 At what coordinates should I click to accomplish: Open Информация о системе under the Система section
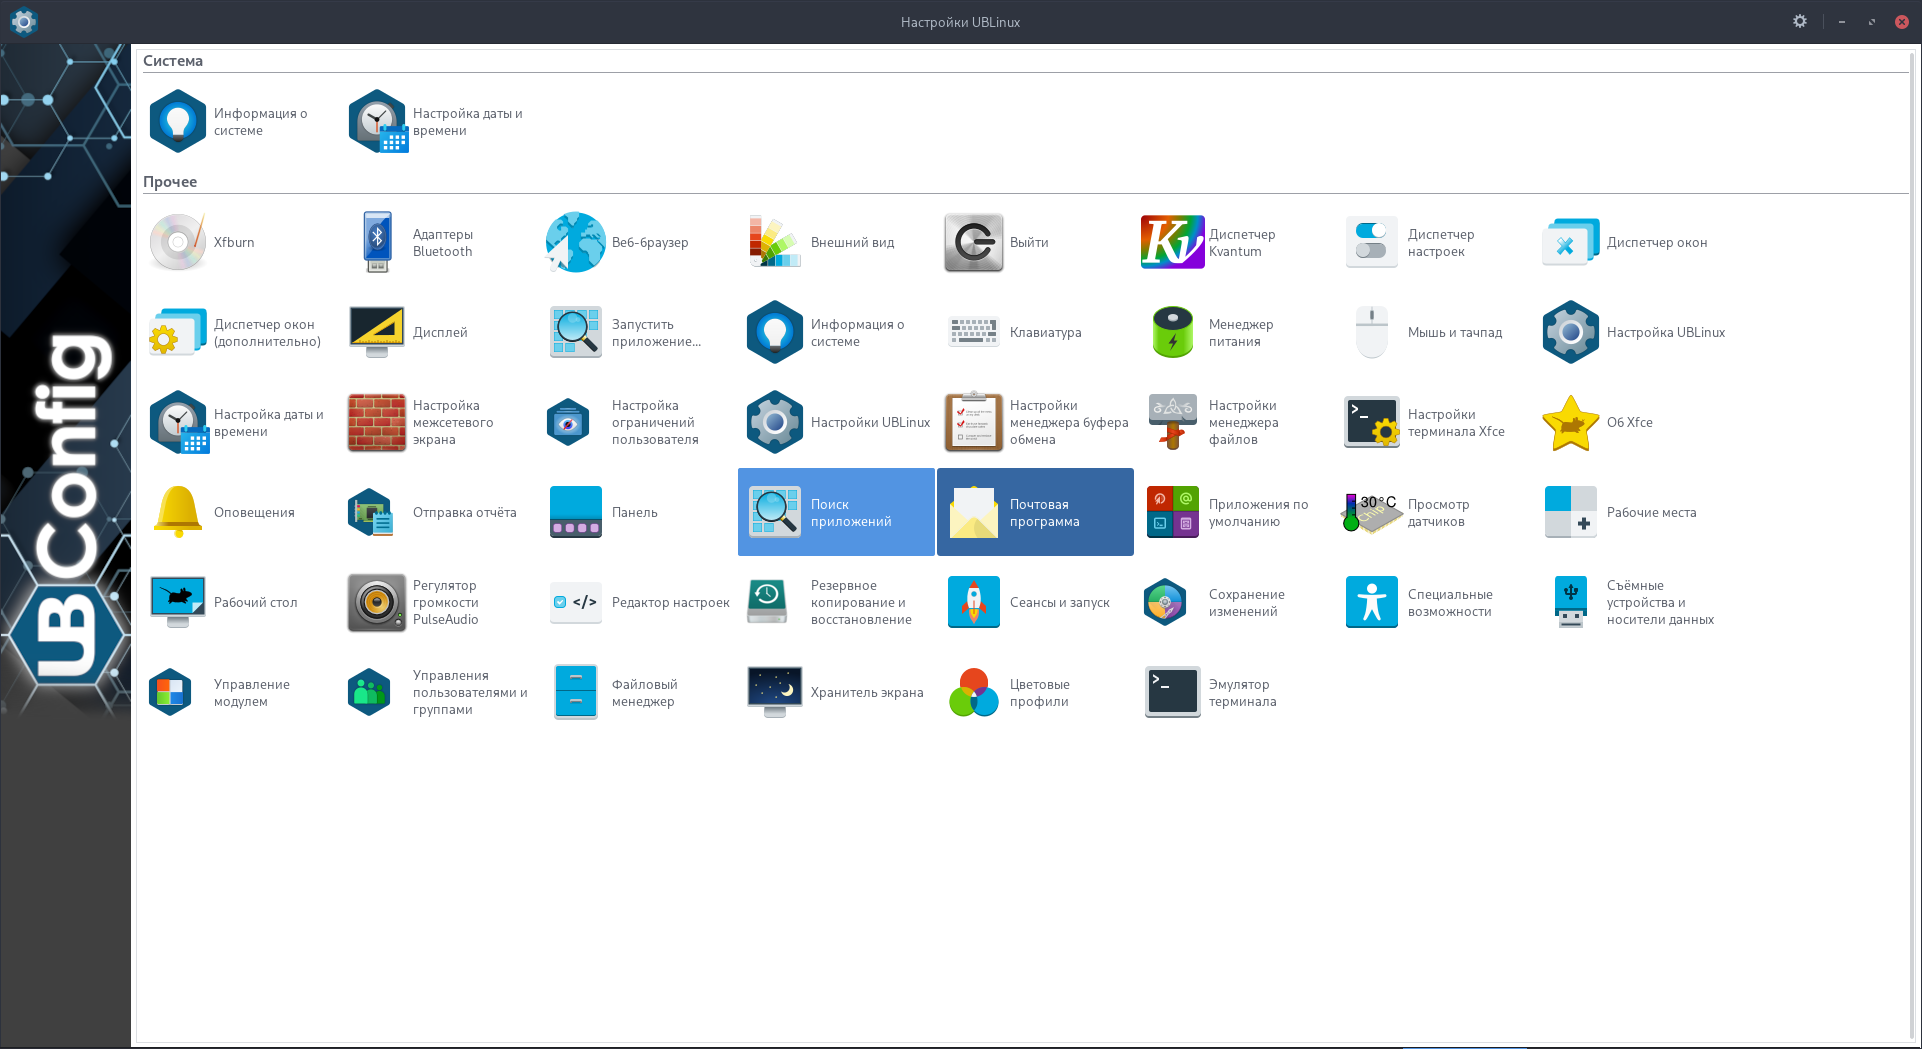(237, 122)
